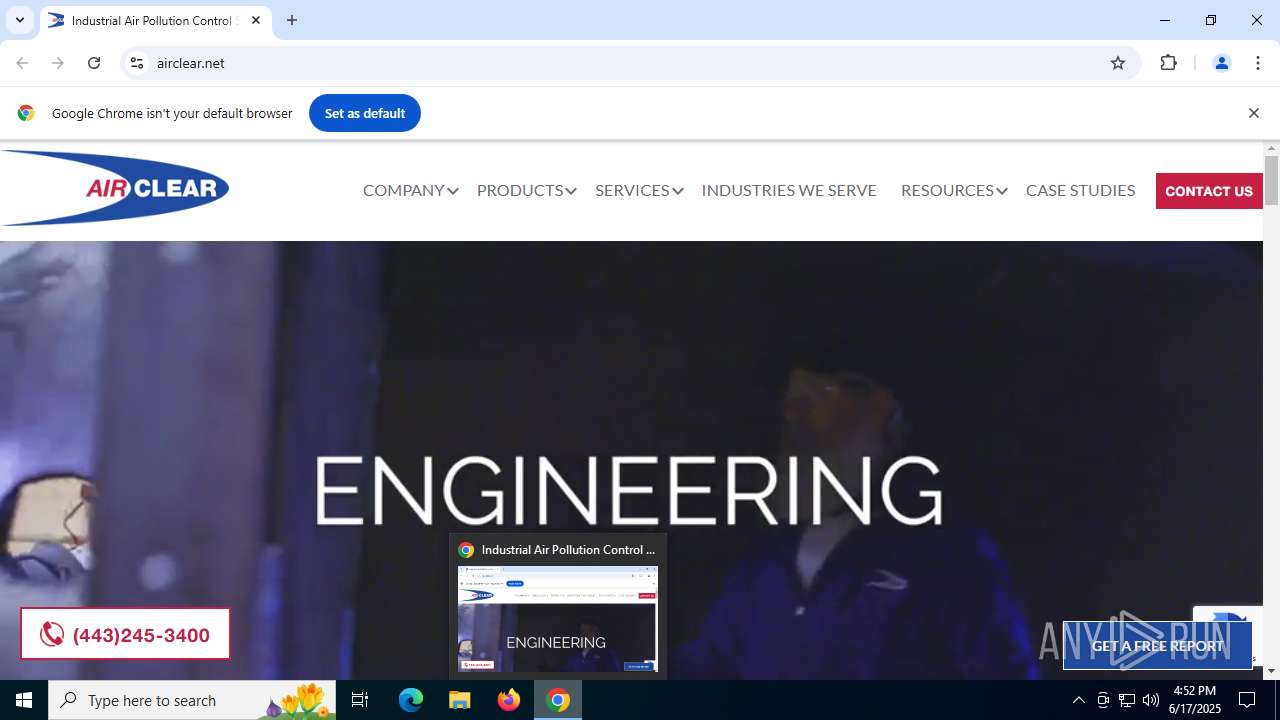Close the Industrial Air Pollution Control tab
Viewport: 1280px width, 720px height.
(256, 20)
